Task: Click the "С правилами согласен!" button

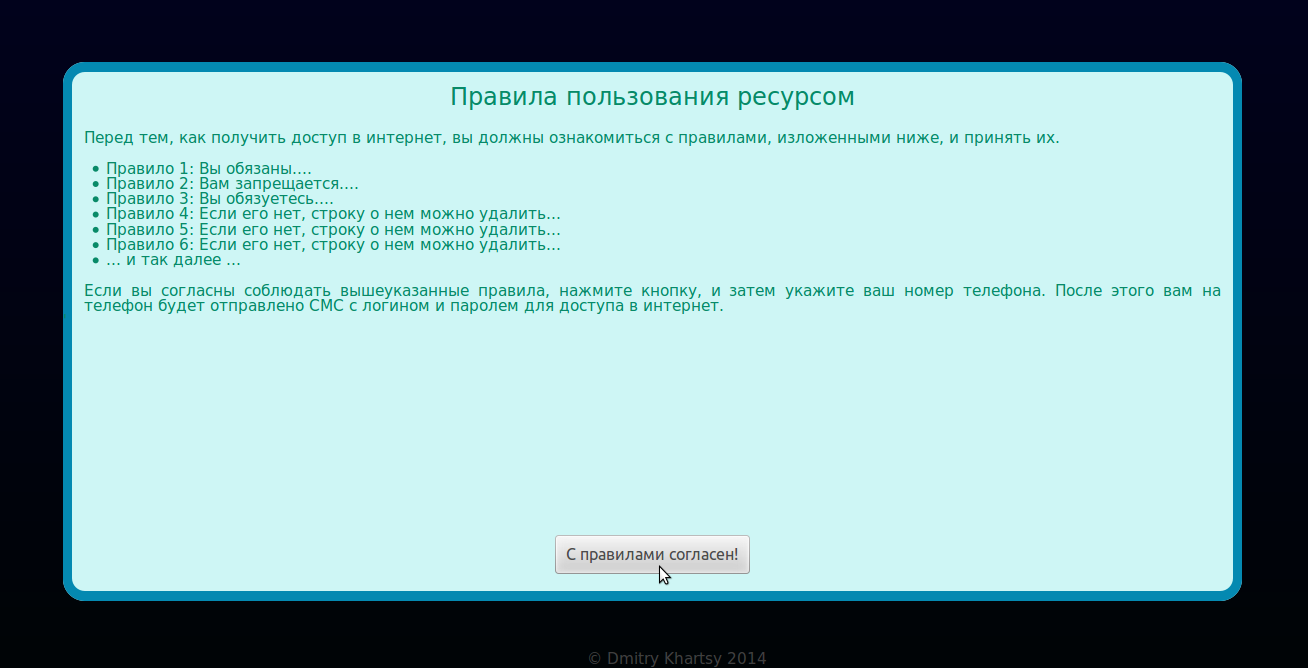Action: coord(652,554)
